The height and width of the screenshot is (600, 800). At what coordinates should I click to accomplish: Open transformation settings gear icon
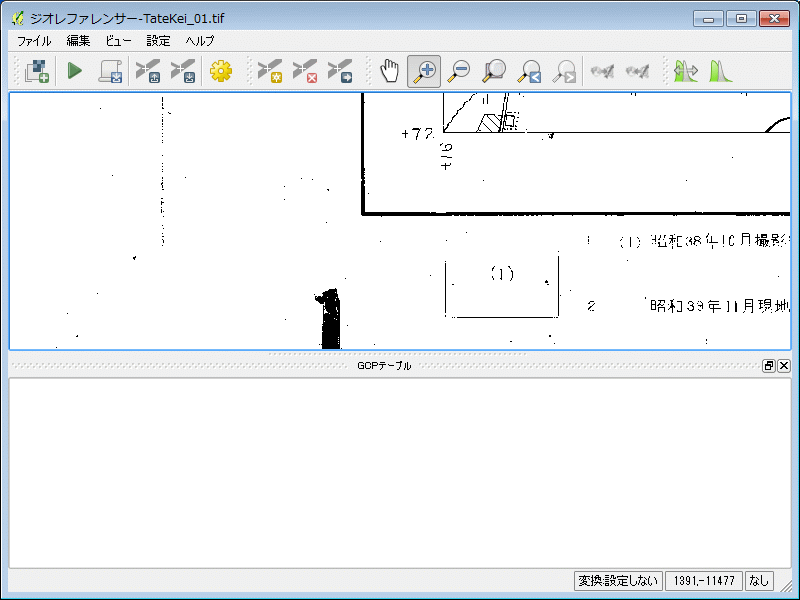coord(221,71)
